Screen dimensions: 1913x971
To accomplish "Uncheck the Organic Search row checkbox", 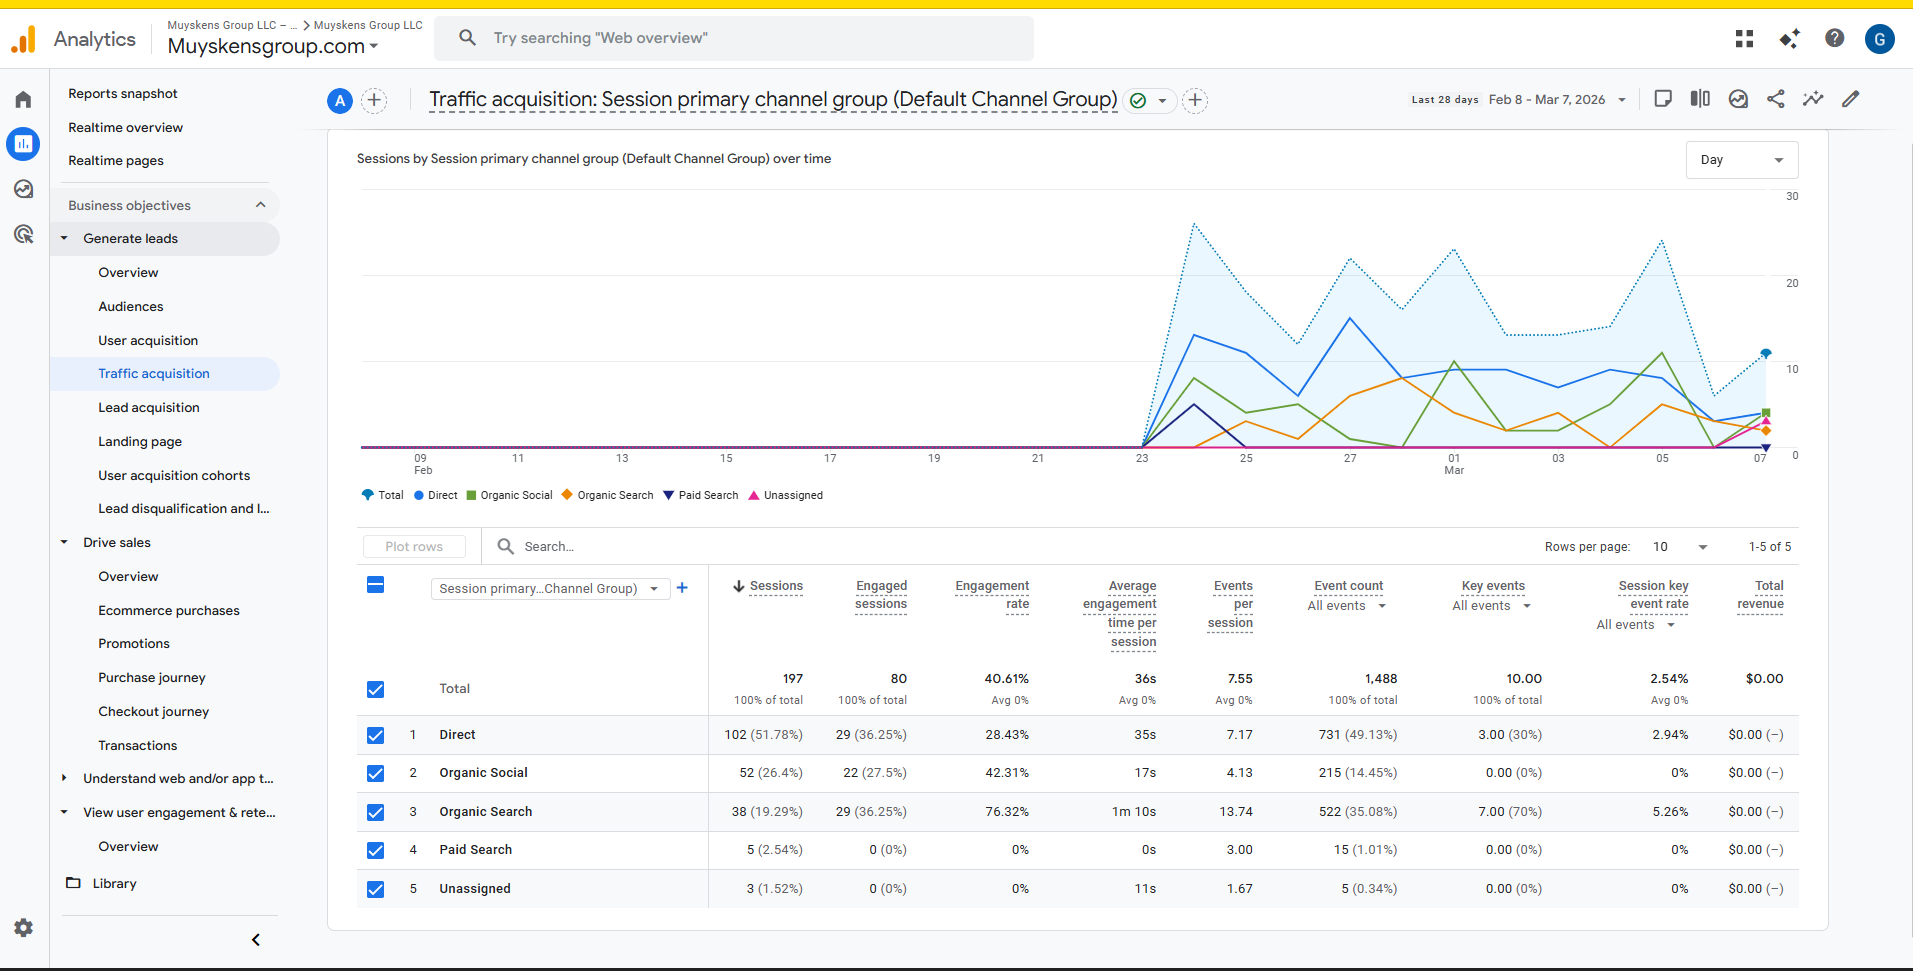I will [375, 812].
